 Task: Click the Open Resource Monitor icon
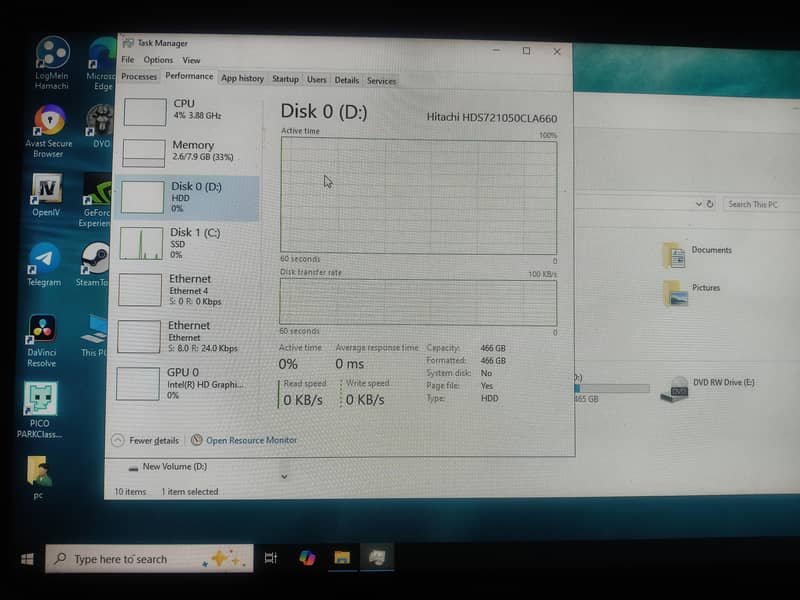pyautogui.click(x=196, y=440)
